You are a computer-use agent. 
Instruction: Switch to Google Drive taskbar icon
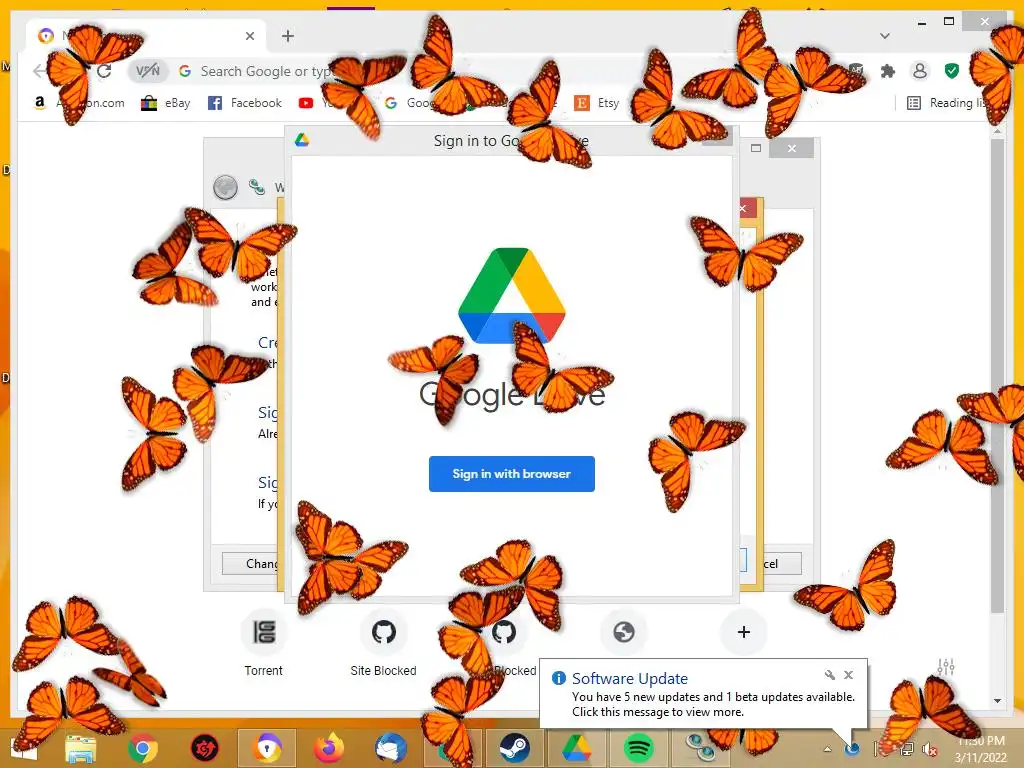[x=577, y=748]
